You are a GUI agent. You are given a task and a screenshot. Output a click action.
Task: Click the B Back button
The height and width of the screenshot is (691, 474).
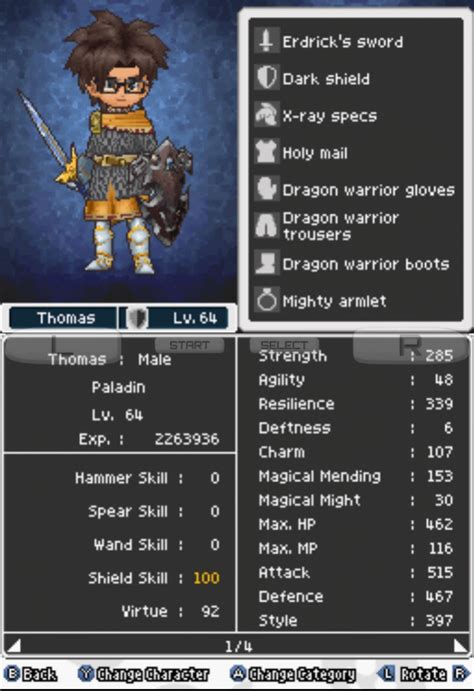coord(31,674)
